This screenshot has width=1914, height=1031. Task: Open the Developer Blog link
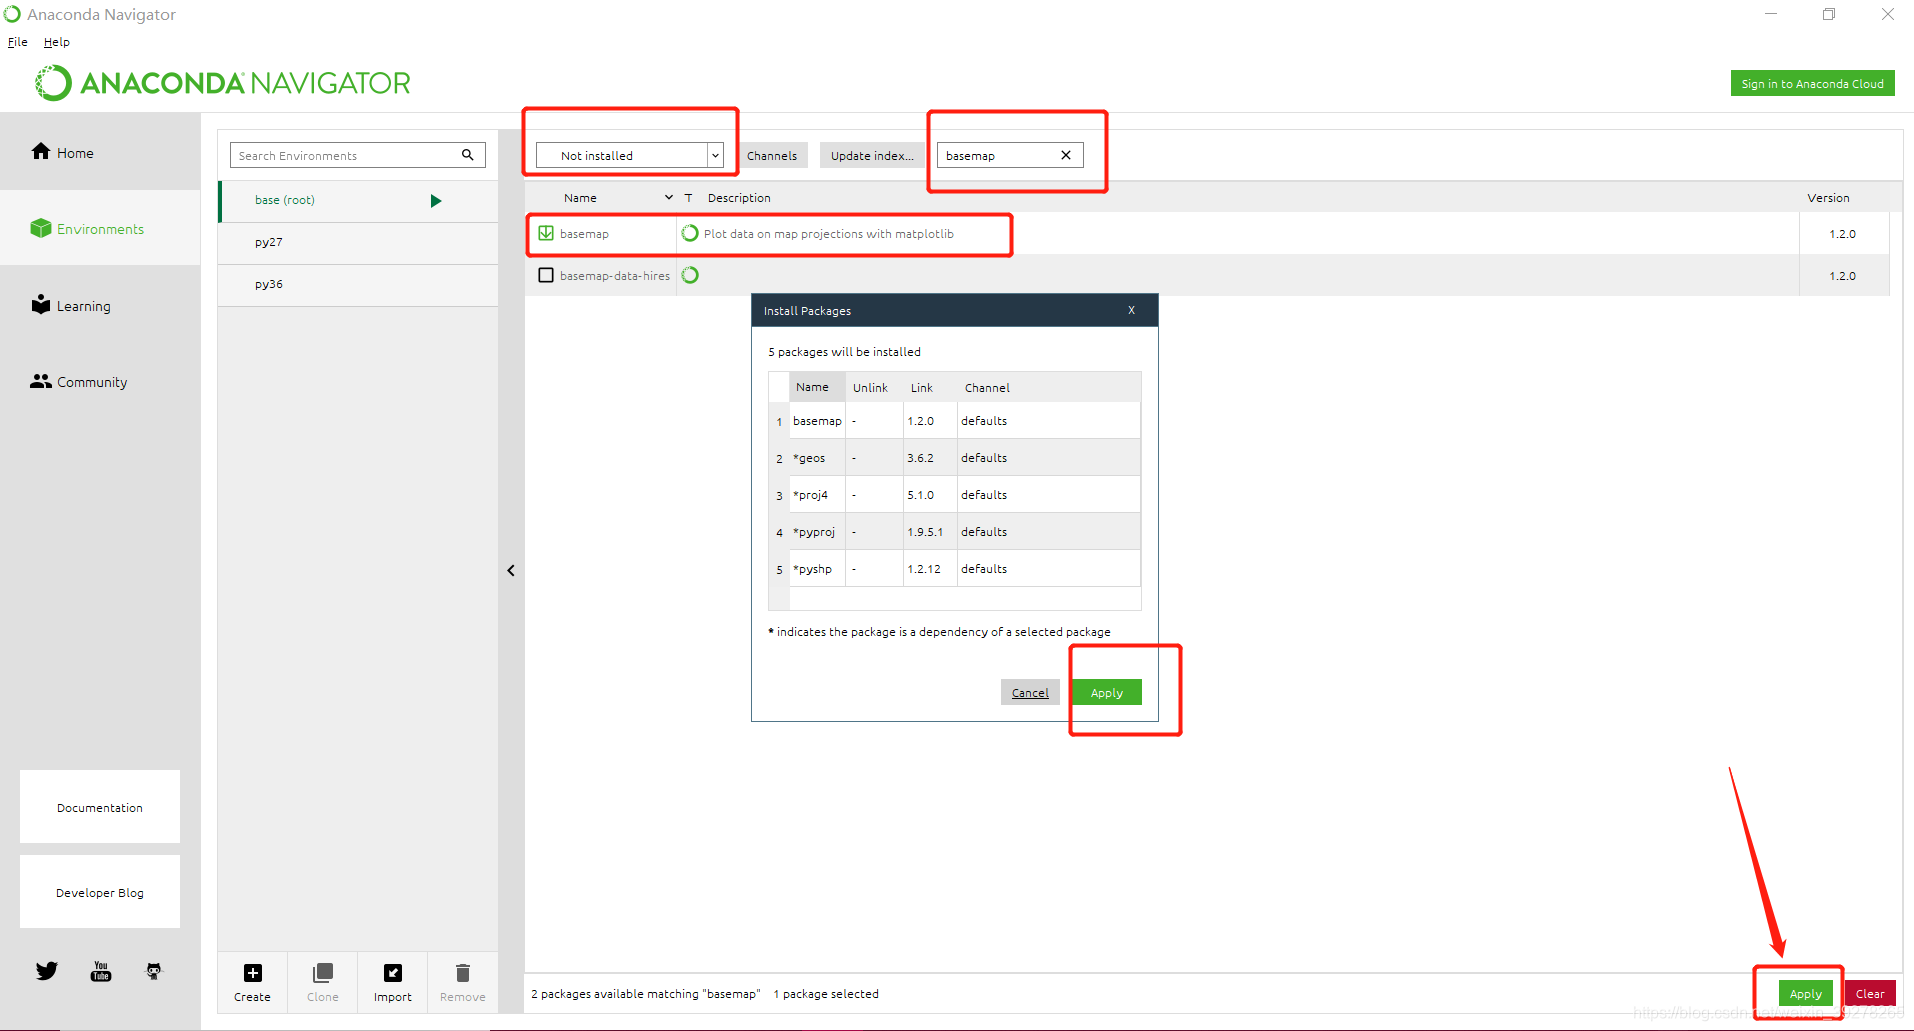tap(100, 892)
